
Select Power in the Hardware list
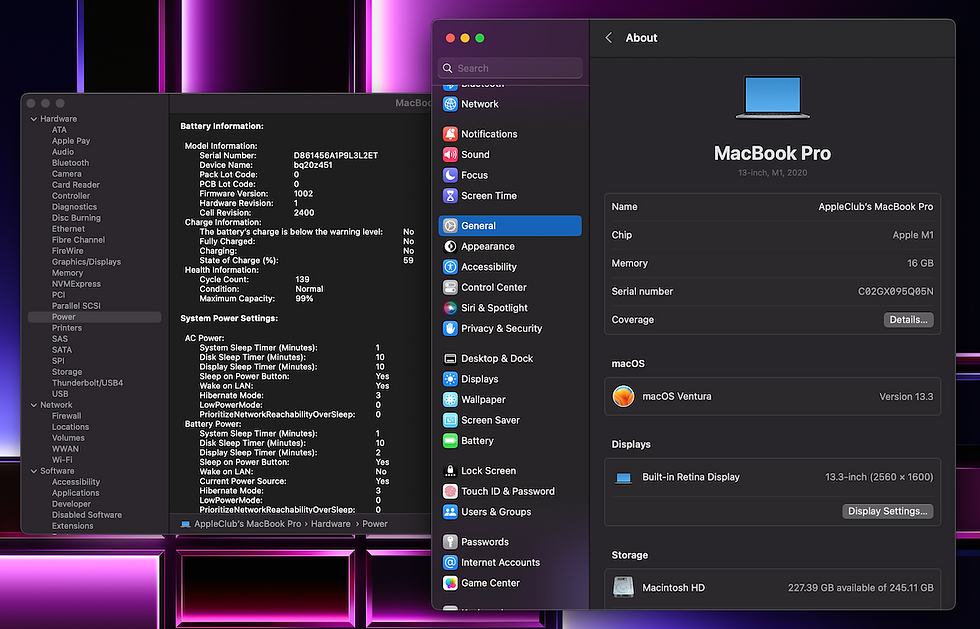point(94,317)
